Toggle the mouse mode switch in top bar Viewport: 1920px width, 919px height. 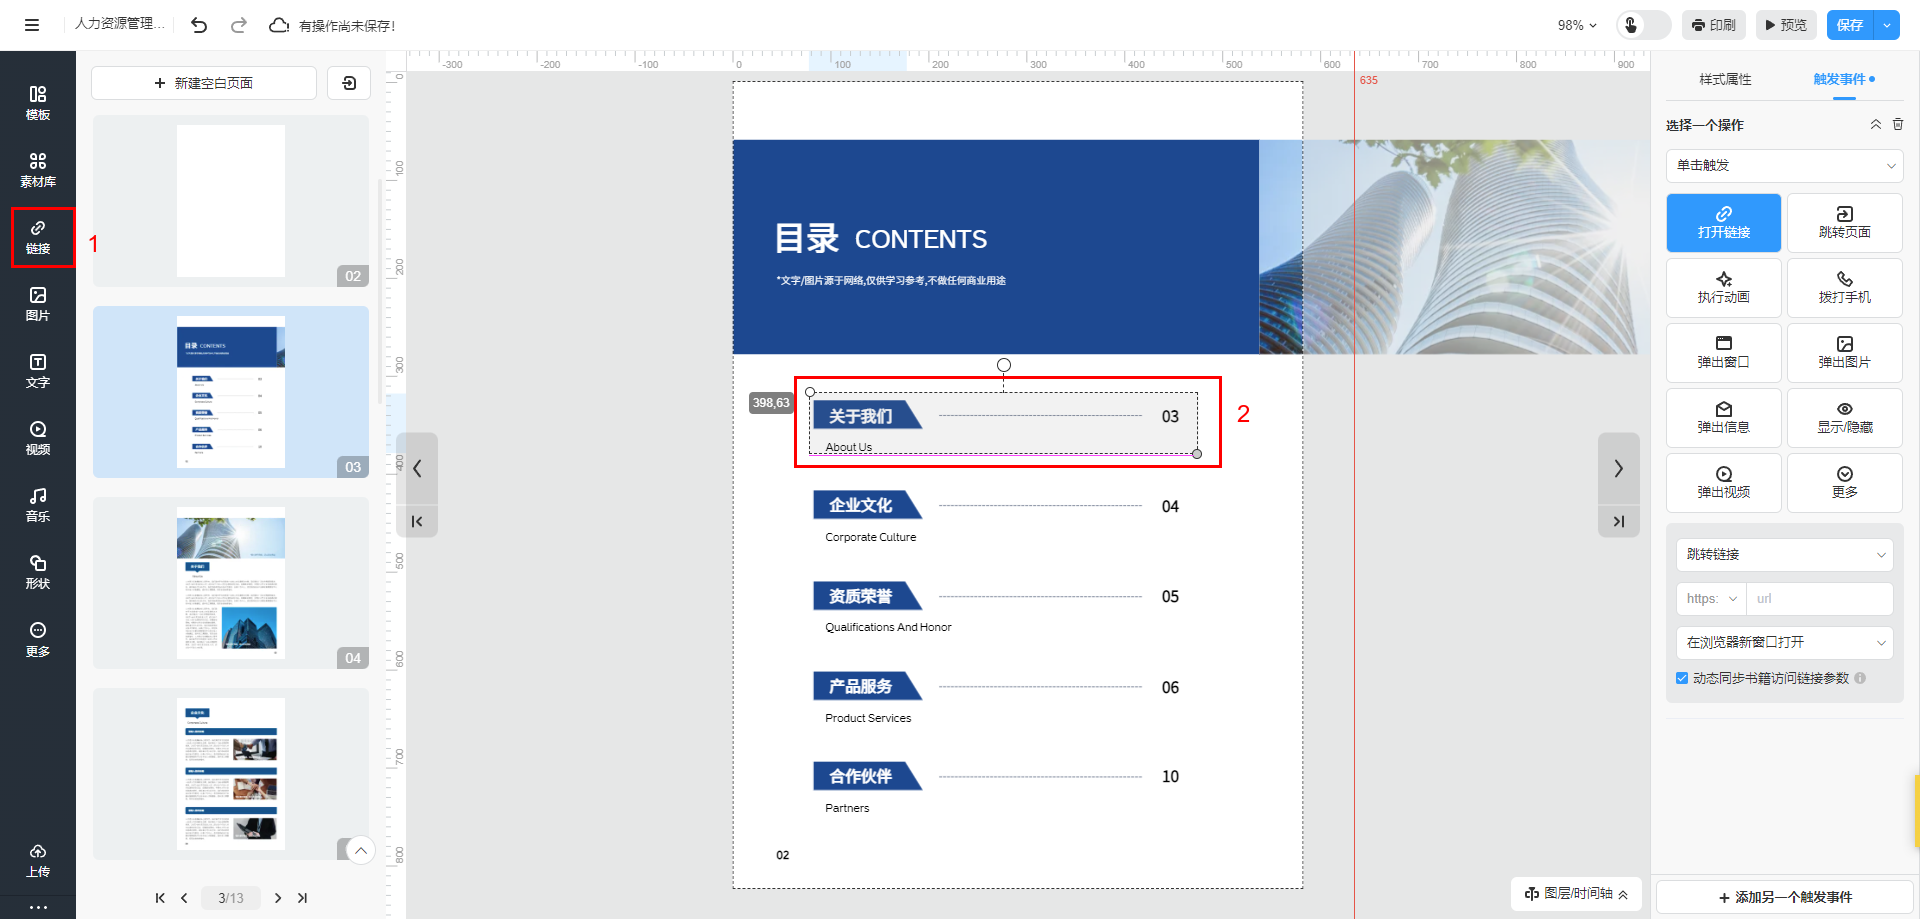click(1643, 25)
